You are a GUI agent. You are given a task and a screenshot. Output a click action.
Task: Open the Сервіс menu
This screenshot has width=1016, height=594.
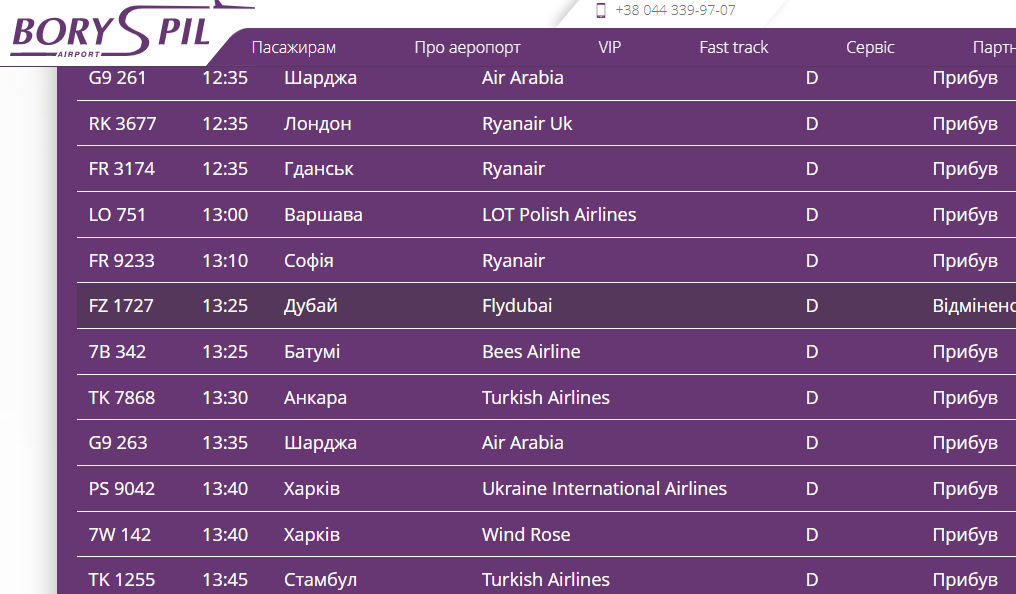pyautogui.click(x=870, y=47)
